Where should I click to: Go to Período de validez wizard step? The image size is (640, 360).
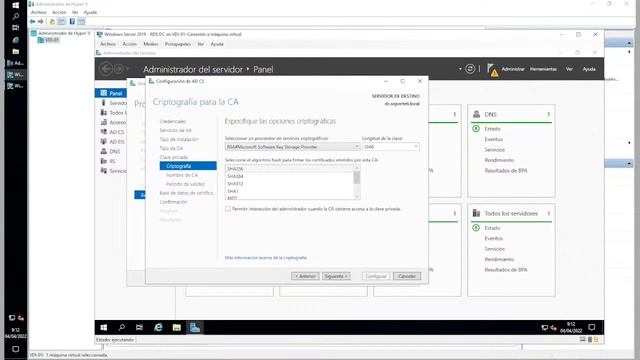(185, 184)
